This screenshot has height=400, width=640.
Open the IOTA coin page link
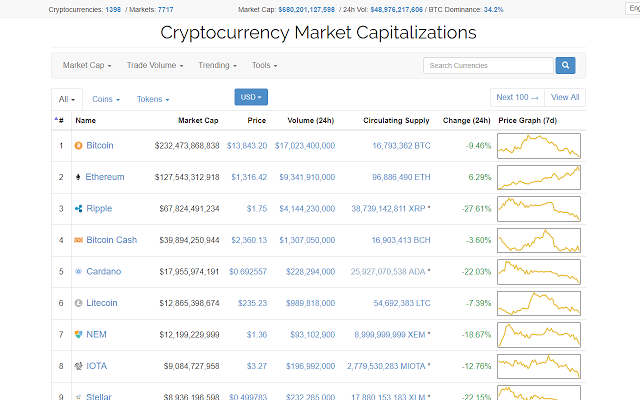pyautogui.click(x=96, y=366)
